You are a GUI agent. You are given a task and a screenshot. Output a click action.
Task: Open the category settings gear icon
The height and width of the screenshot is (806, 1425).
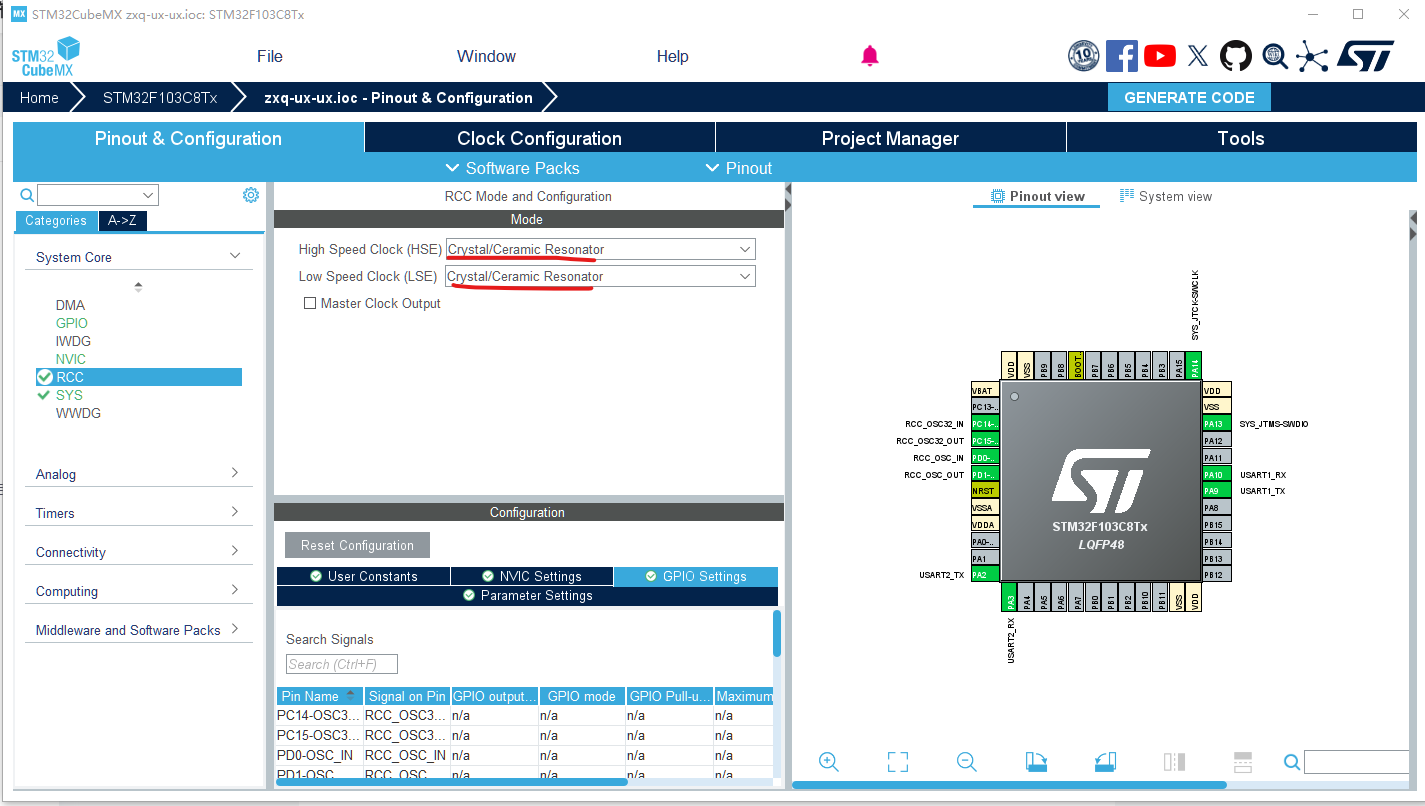pyautogui.click(x=251, y=195)
